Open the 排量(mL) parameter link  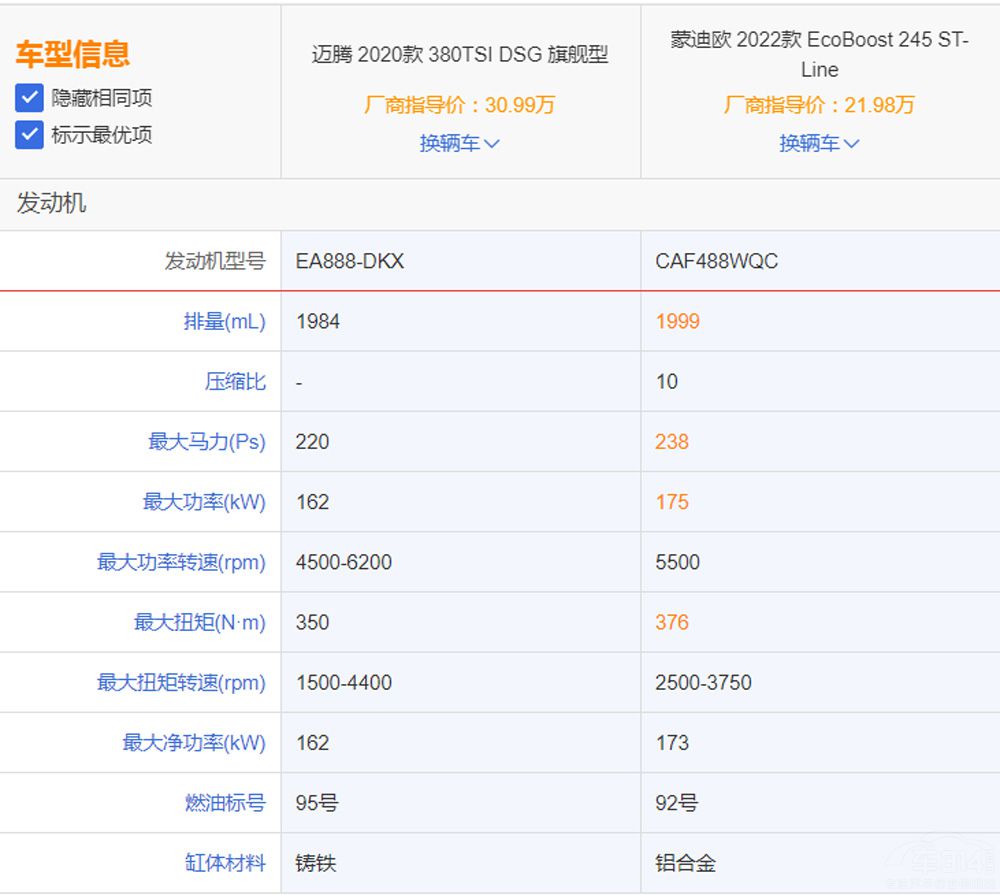(224, 321)
